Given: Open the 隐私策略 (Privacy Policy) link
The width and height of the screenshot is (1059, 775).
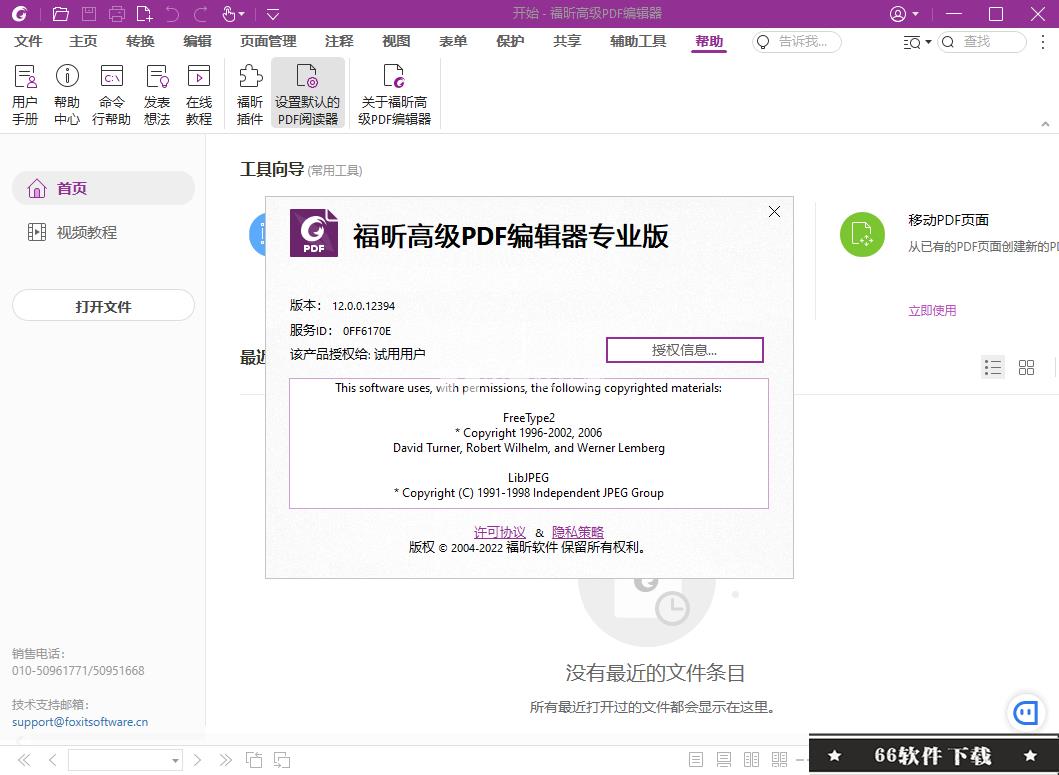Looking at the screenshot, I should [x=578, y=532].
